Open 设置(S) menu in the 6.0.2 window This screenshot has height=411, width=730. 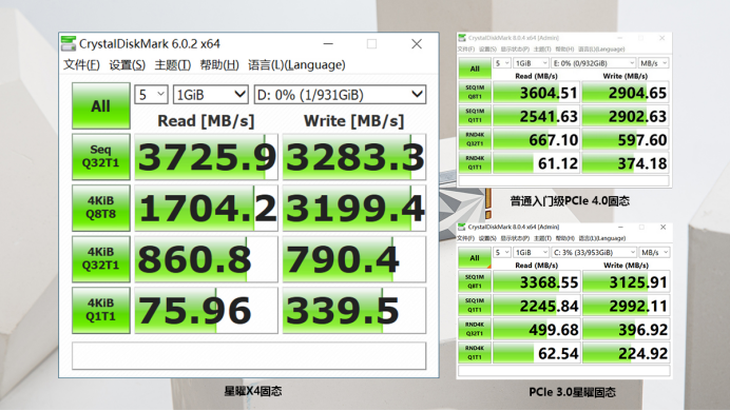tap(127, 65)
